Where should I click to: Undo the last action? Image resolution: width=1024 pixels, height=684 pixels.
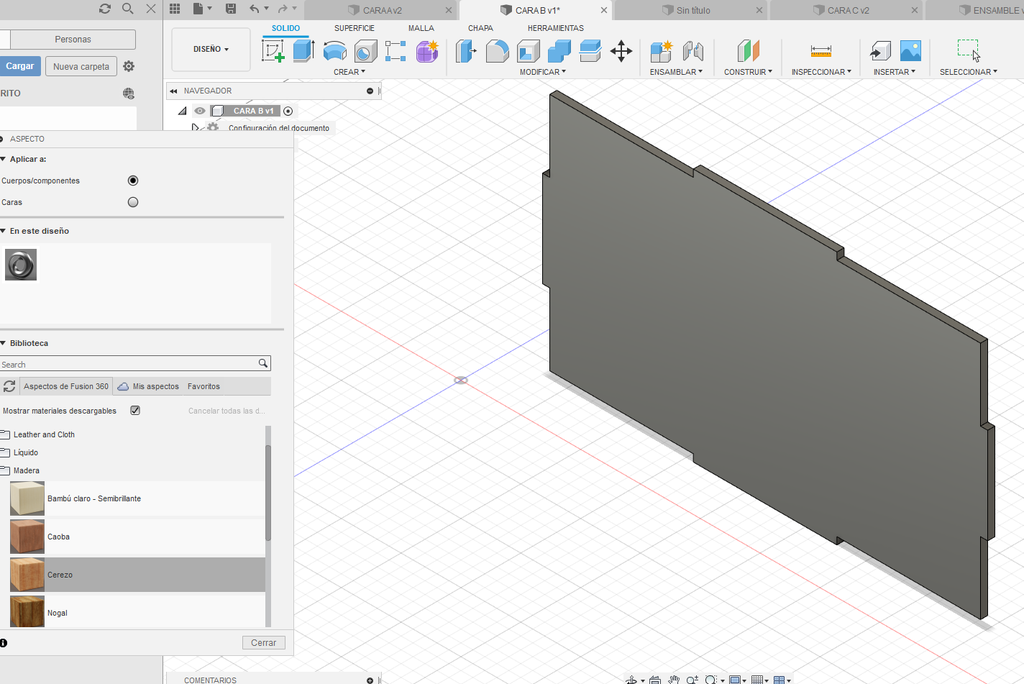[254, 8]
